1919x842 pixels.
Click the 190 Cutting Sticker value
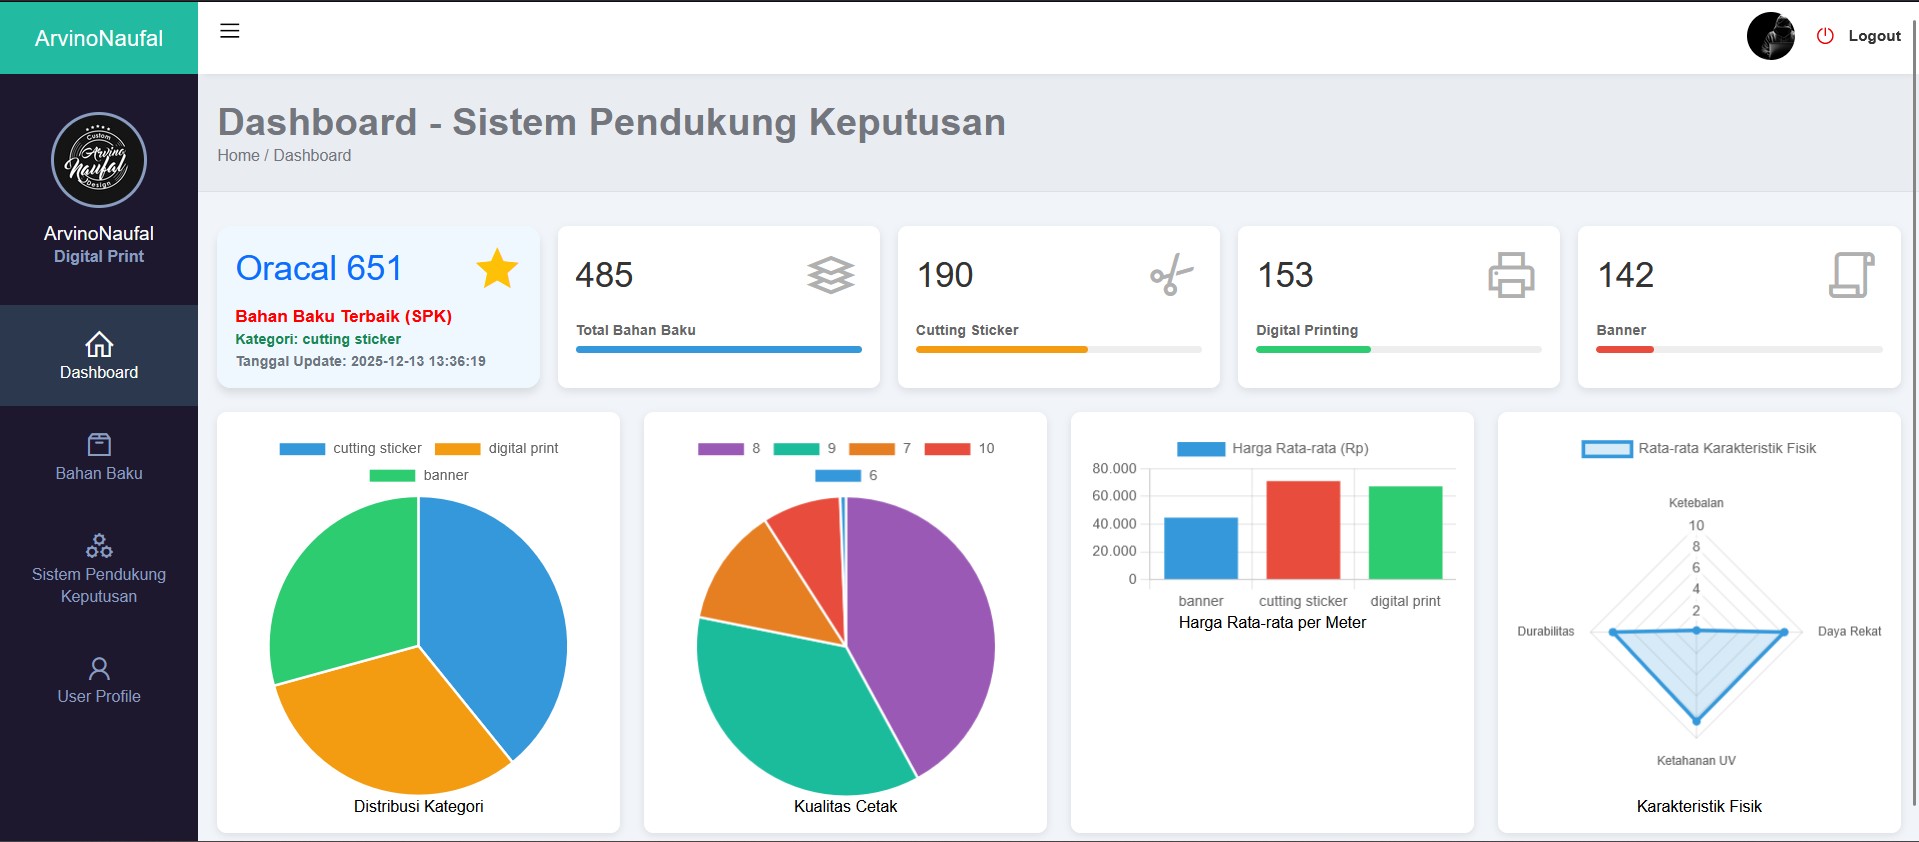click(945, 275)
